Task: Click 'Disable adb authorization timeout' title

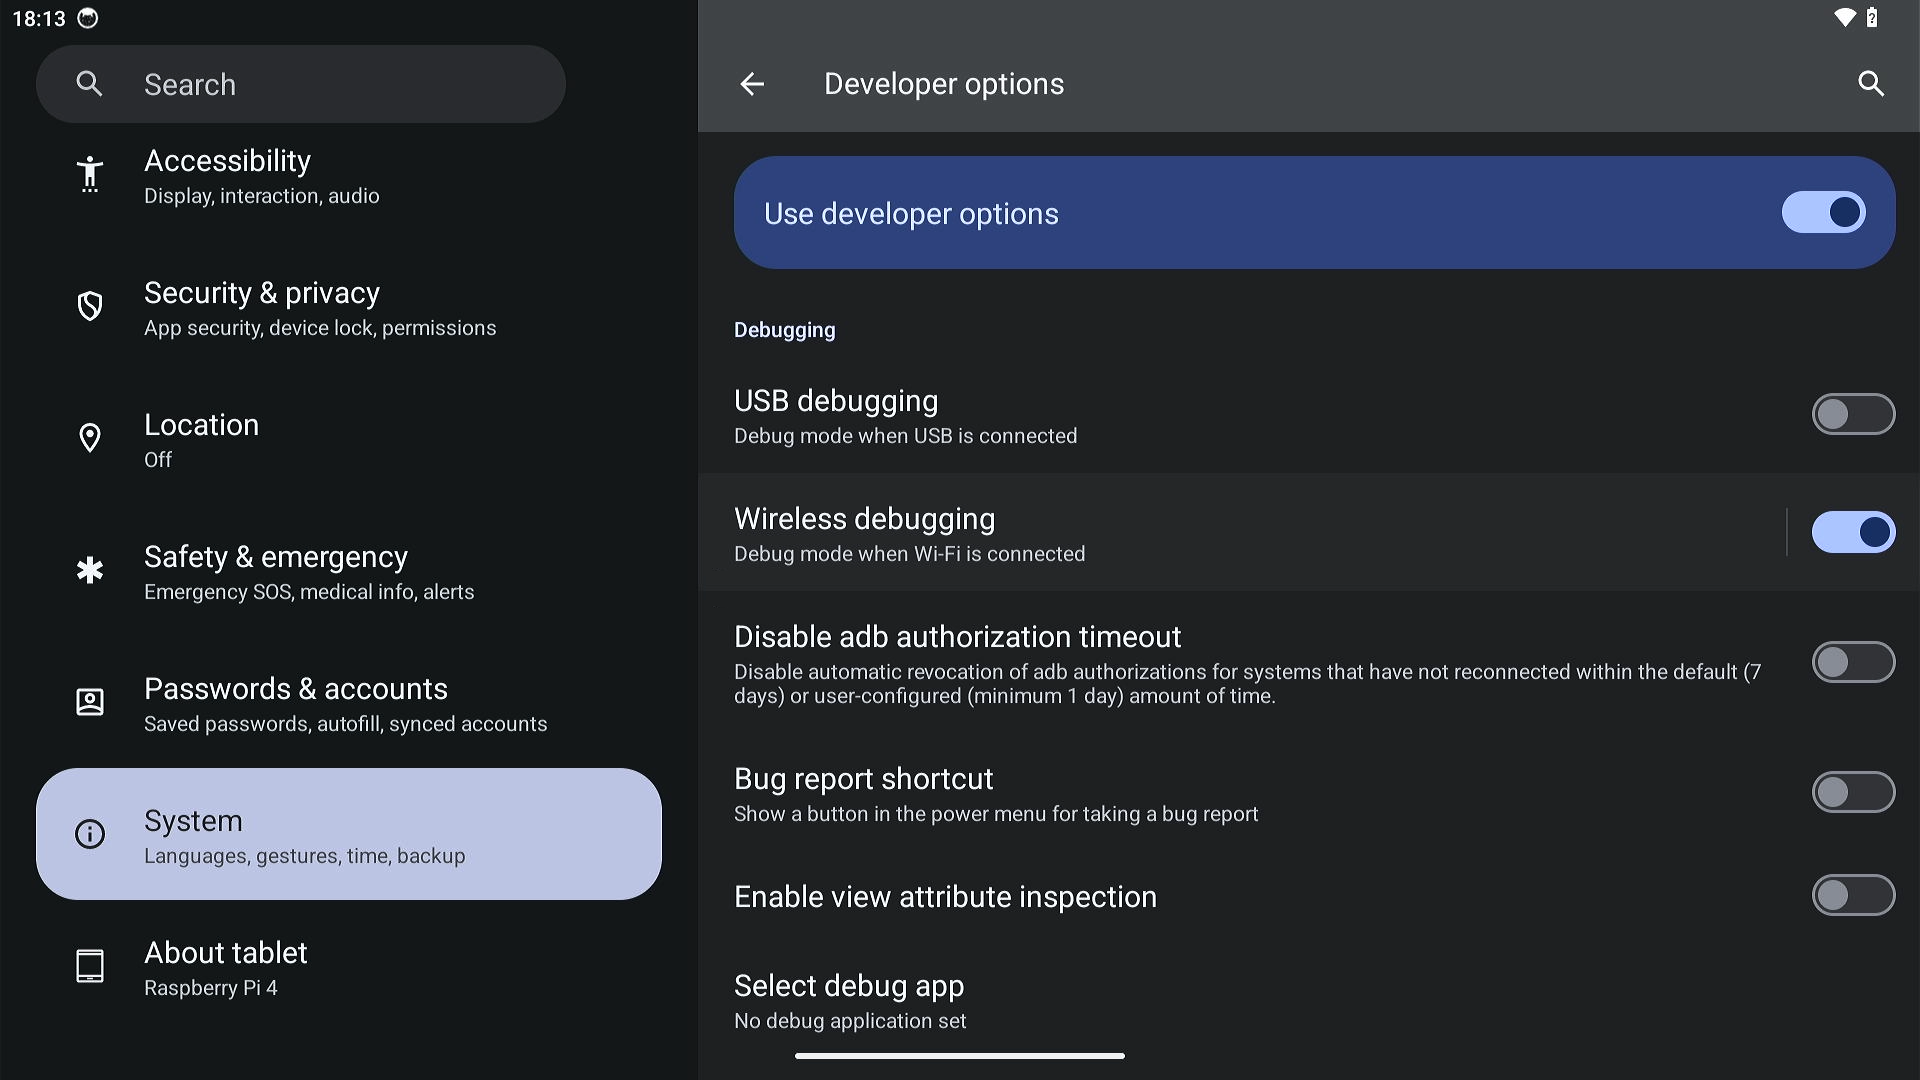Action: (x=958, y=637)
